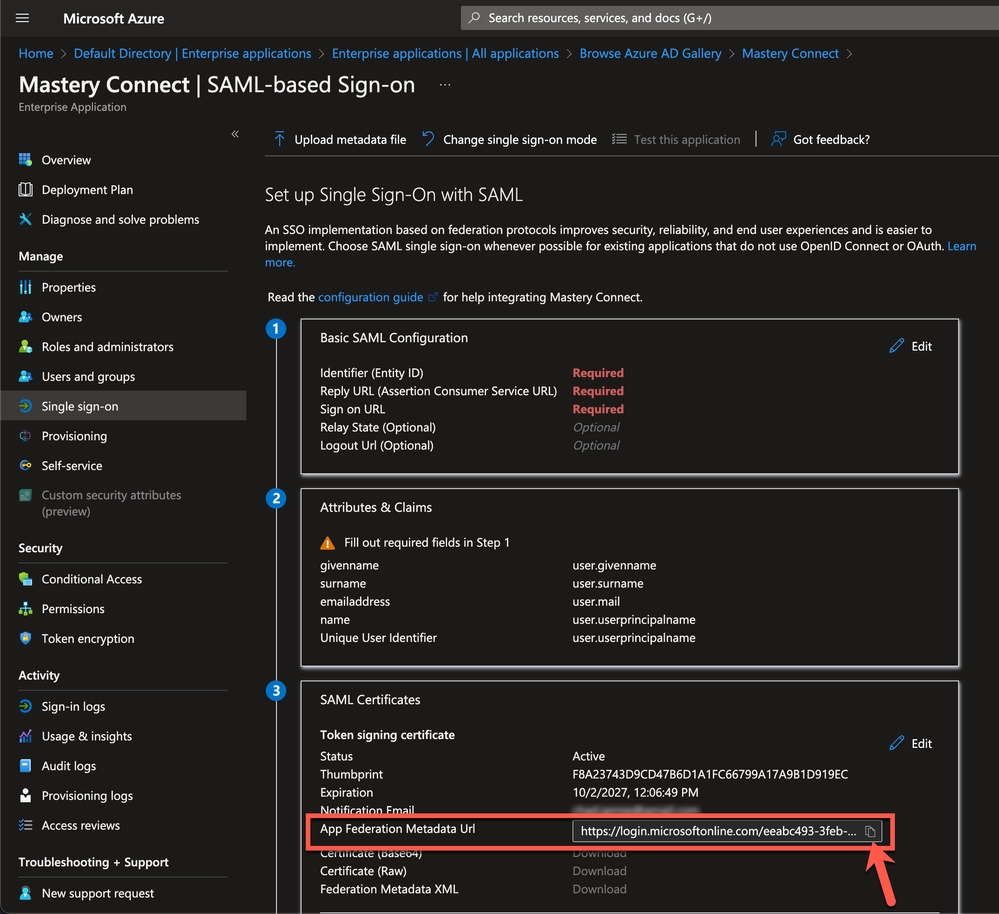999x914 pixels.
Task: Go to Overview in the sidebar
Action: tap(66, 160)
